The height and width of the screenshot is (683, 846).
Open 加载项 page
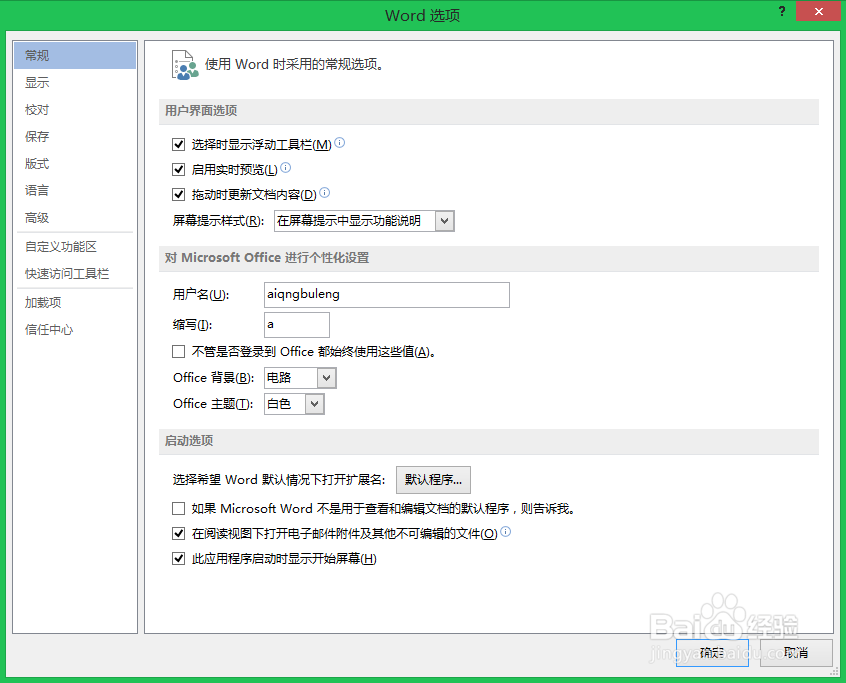[75, 303]
